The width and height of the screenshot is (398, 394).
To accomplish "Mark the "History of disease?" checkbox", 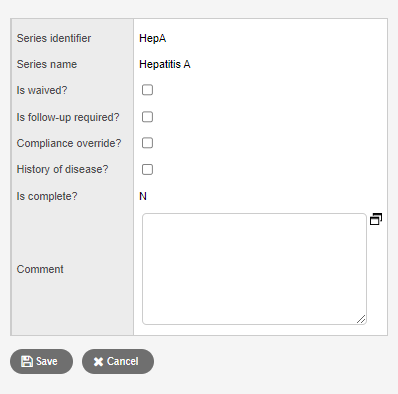I will 147,169.
